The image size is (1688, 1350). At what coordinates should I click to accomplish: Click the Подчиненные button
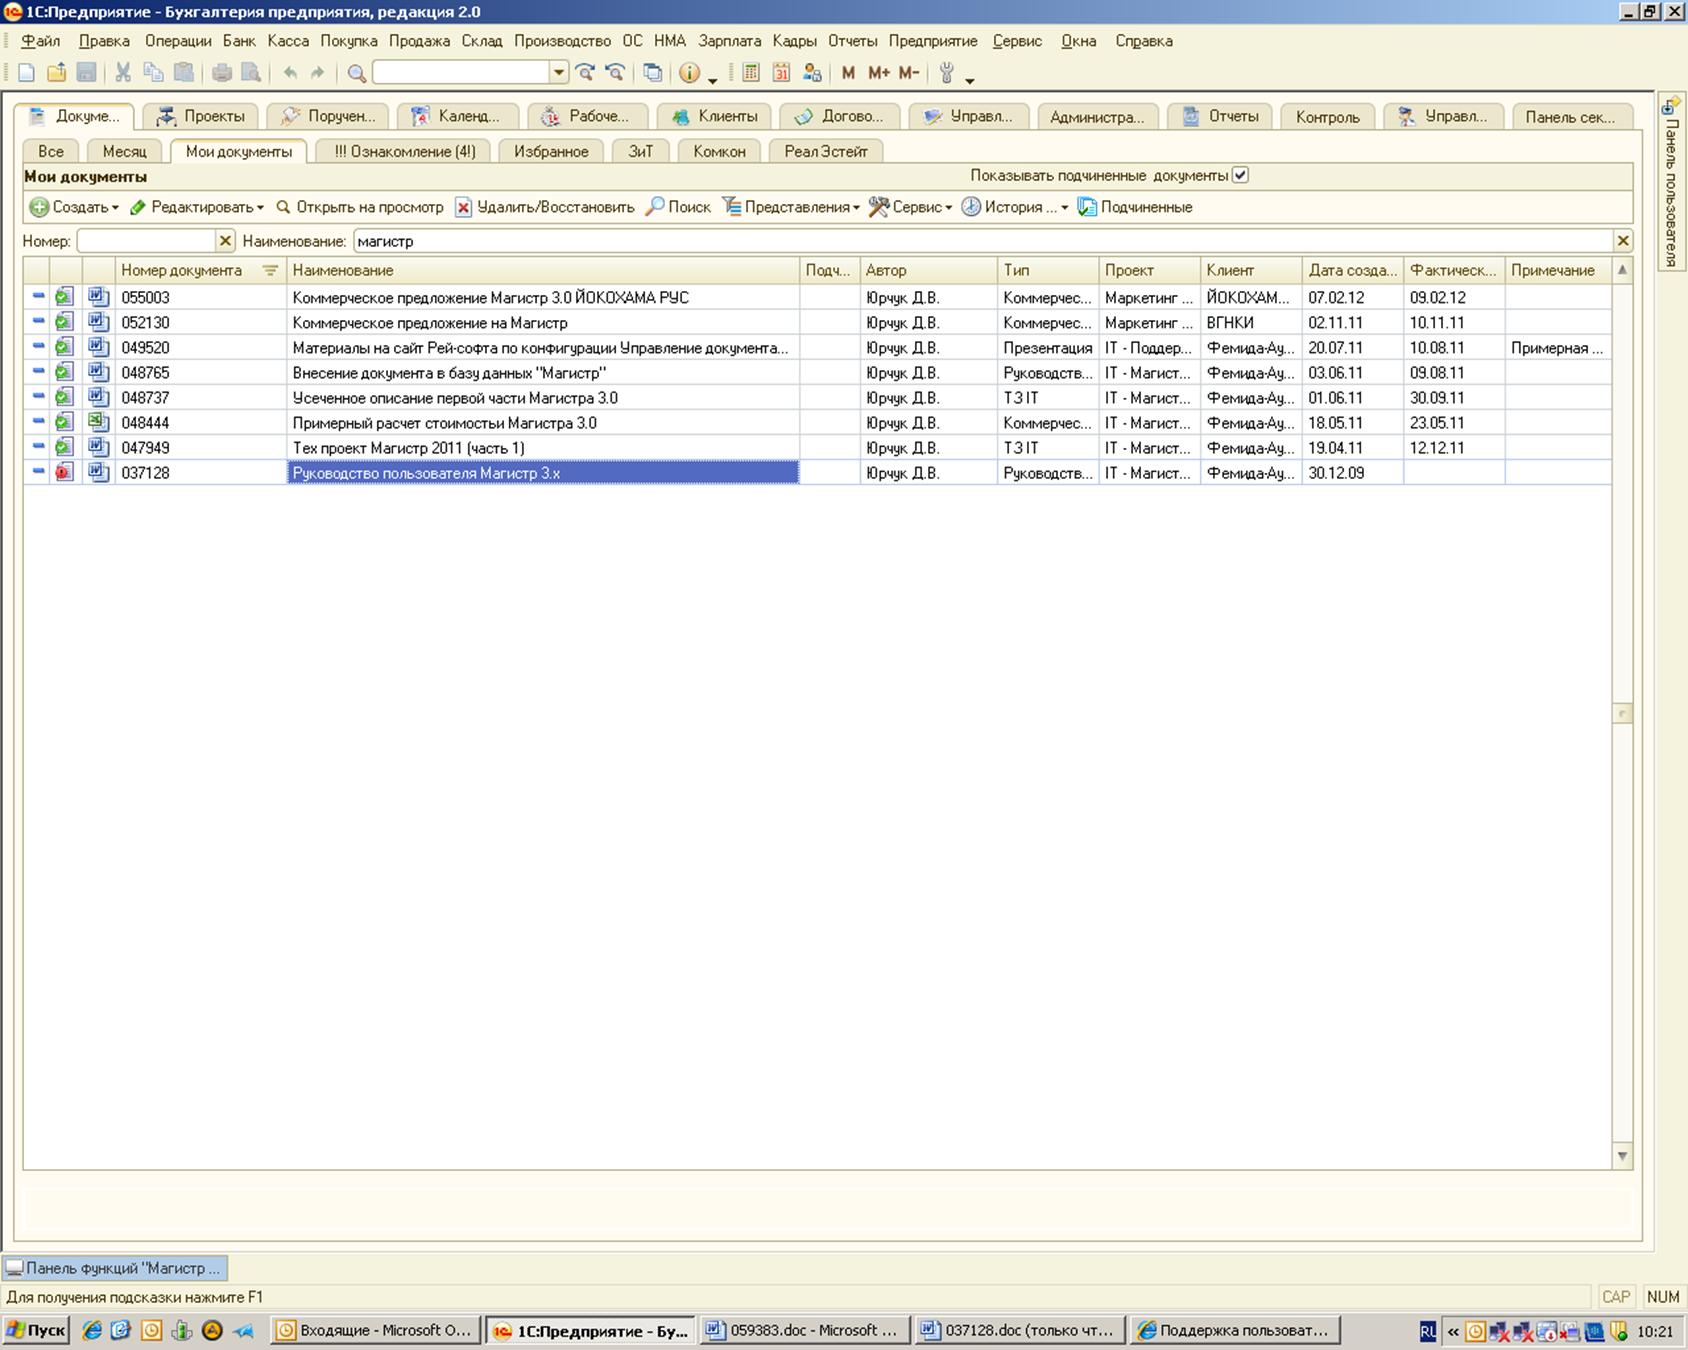click(1135, 207)
